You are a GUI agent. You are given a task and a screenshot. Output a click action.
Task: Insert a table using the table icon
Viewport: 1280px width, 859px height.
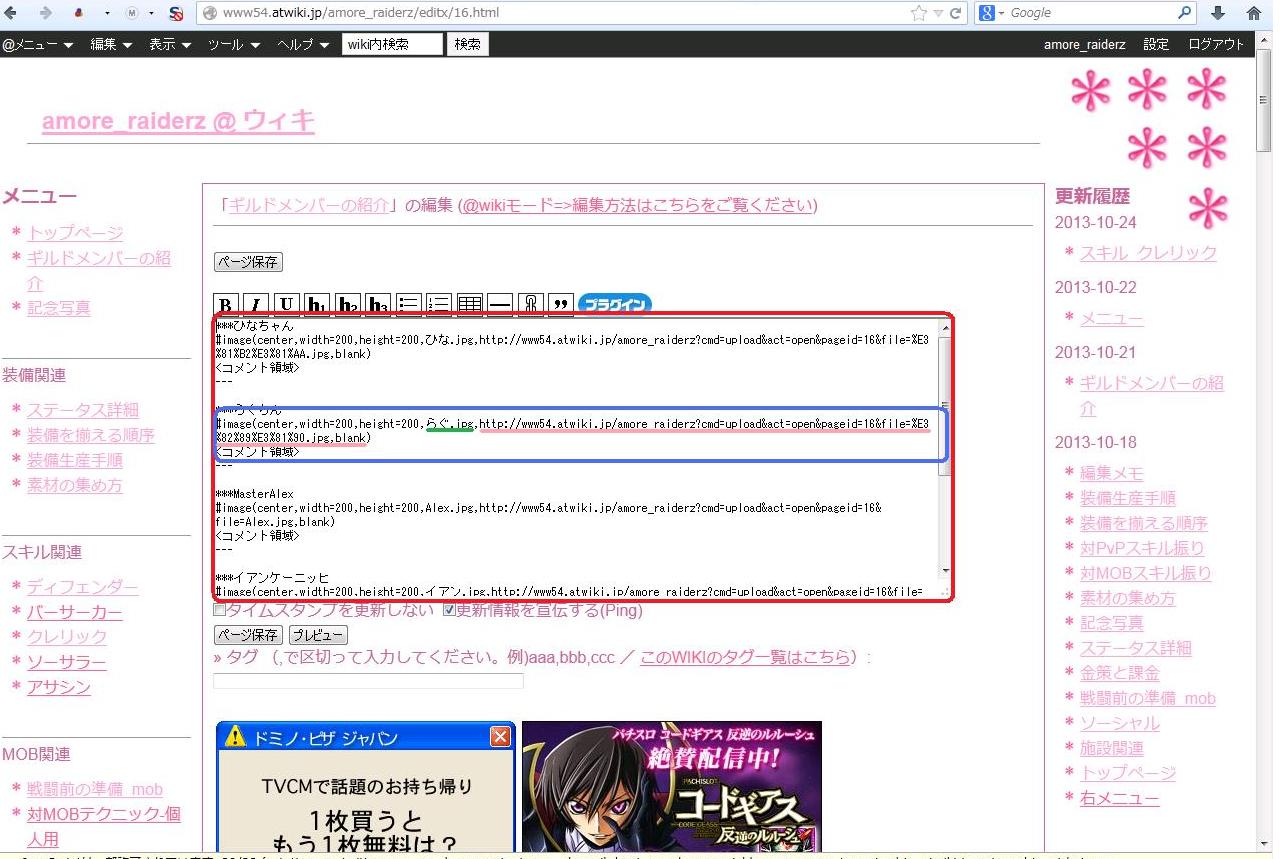coord(470,305)
